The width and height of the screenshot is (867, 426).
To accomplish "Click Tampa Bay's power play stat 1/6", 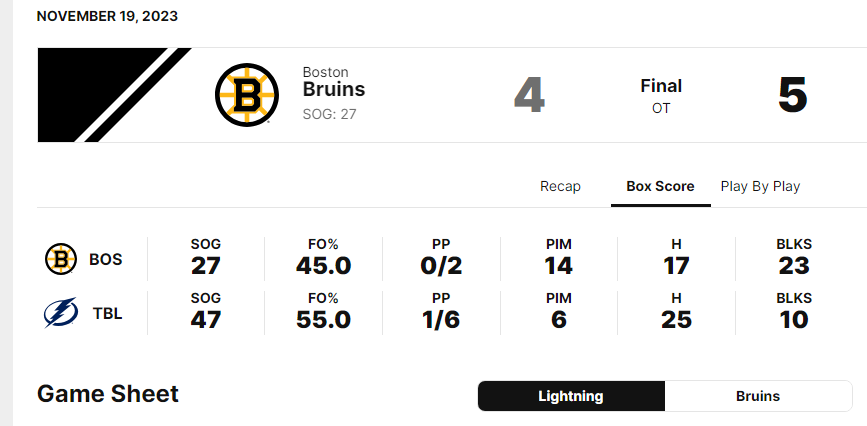I will [441, 320].
